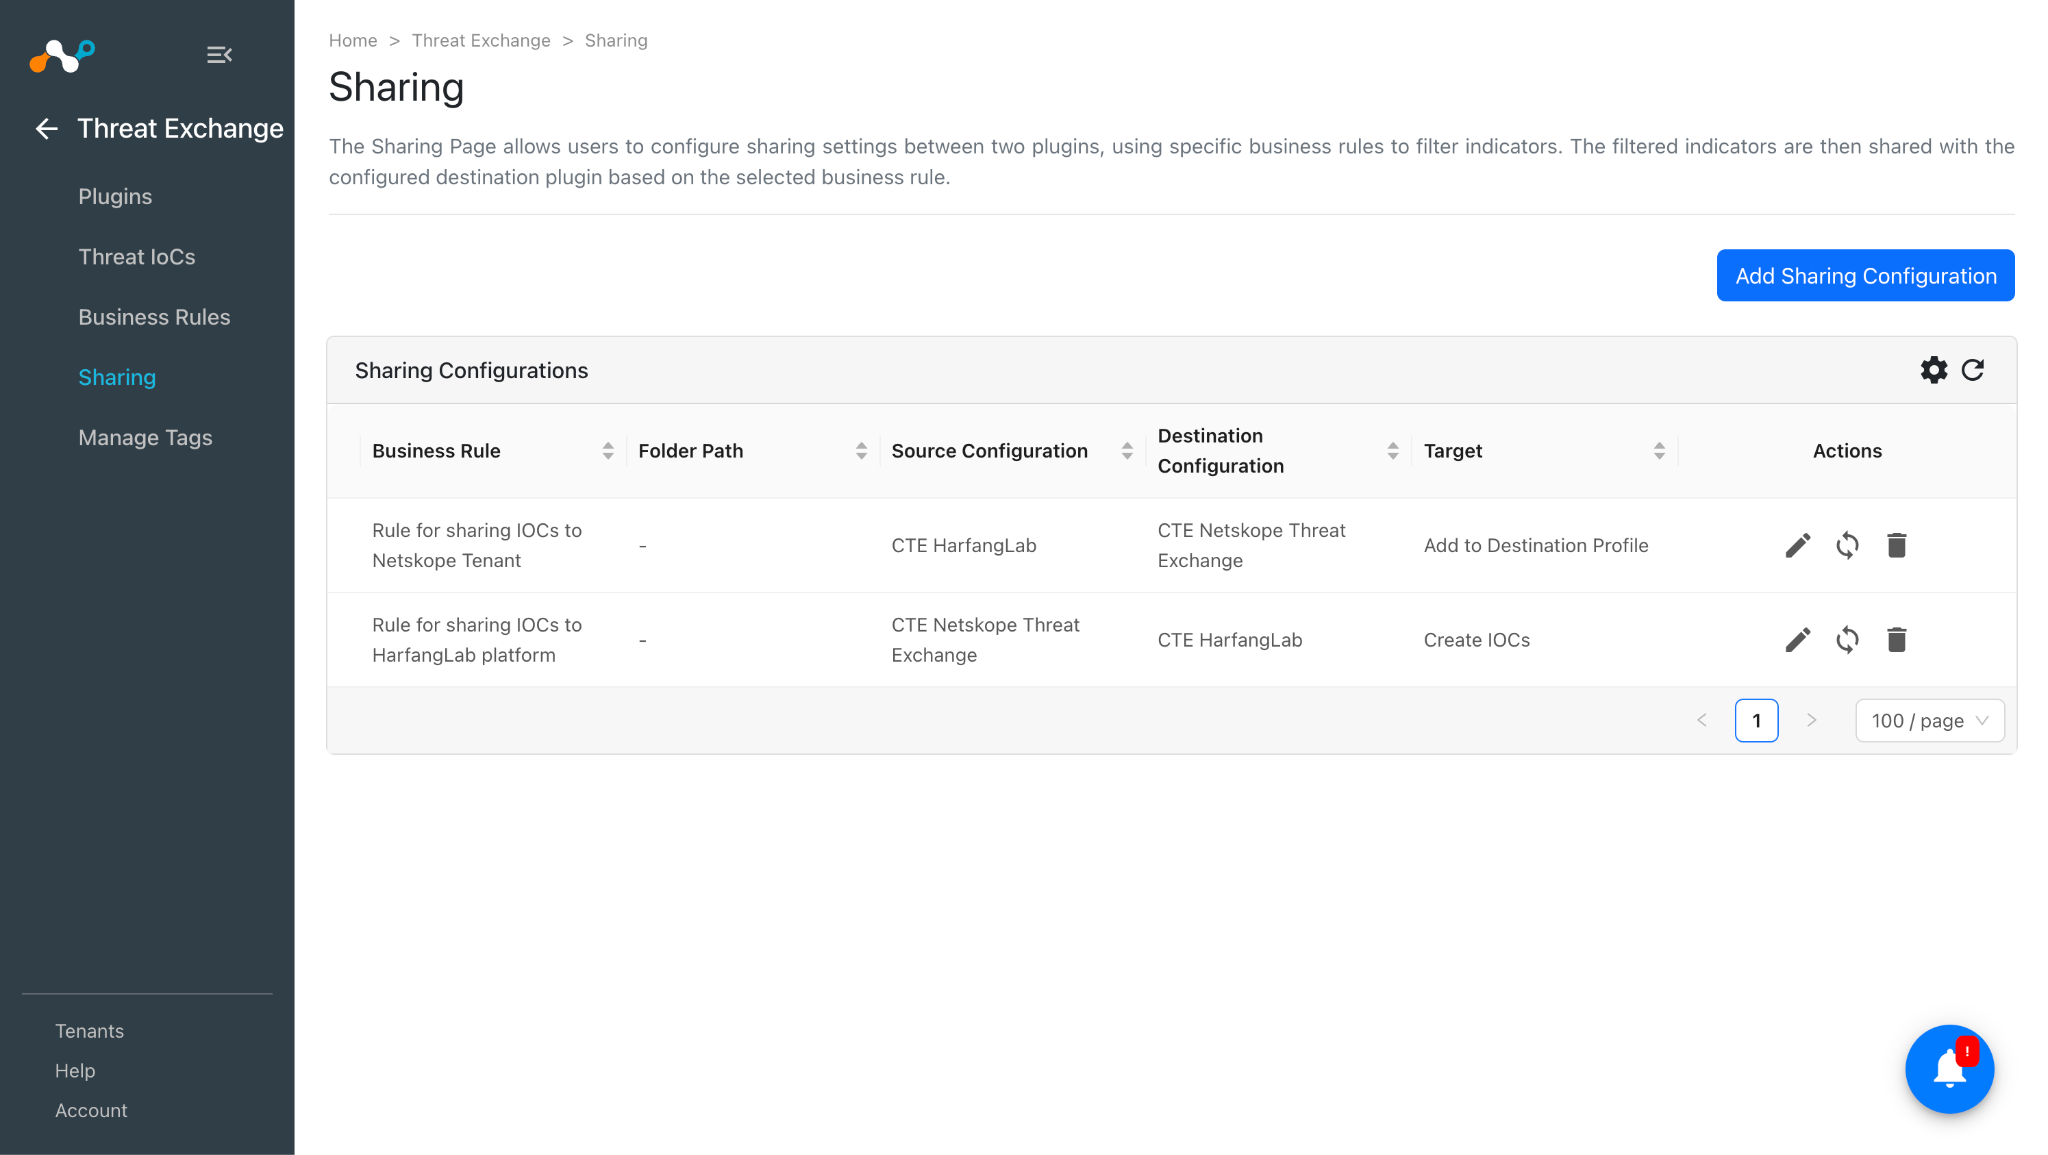Refresh the Sharing Configurations table
This screenshot has height=1155, width=2048.
point(1973,370)
